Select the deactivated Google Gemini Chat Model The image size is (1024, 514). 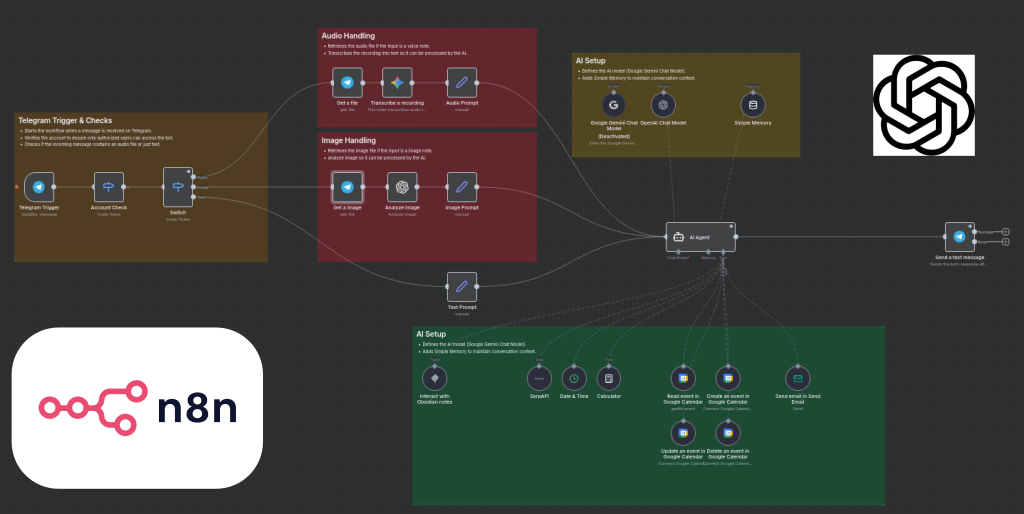(612, 105)
